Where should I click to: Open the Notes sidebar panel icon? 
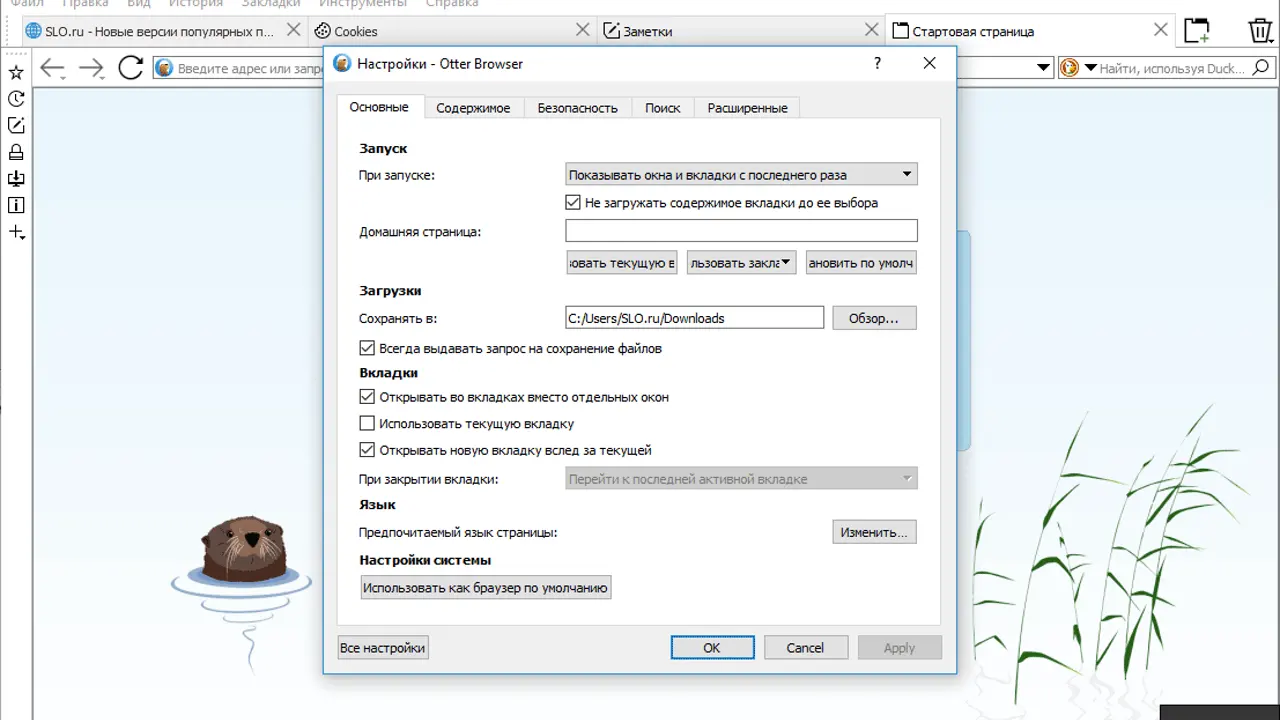[x=16, y=126]
